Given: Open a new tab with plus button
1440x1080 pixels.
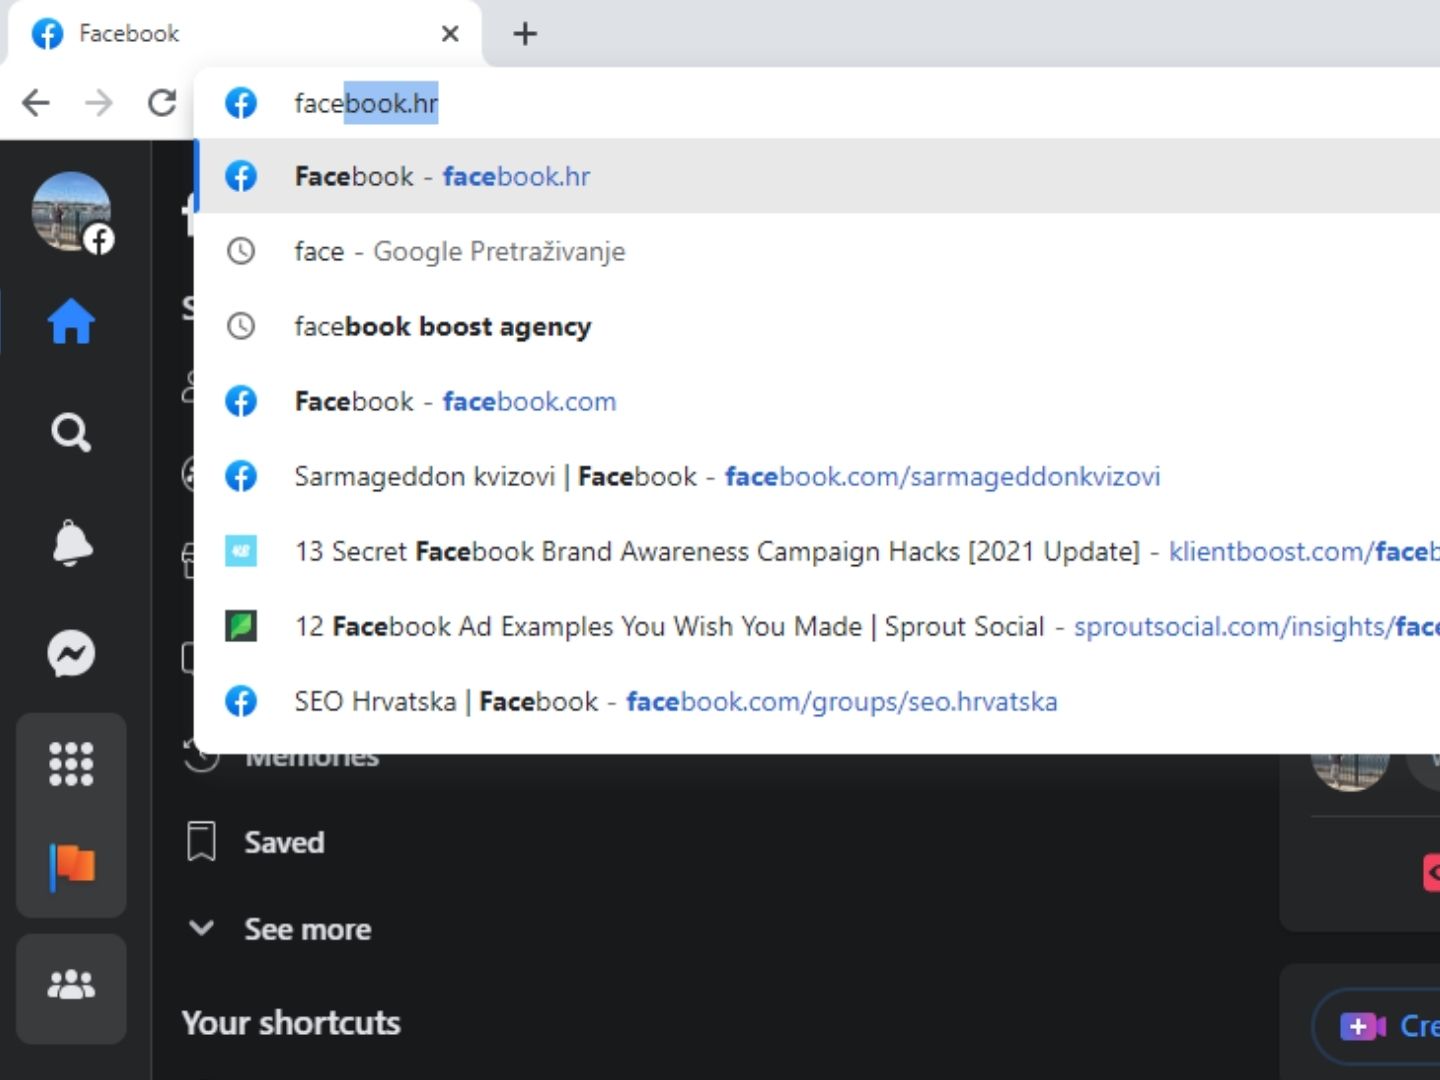Looking at the screenshot, I should coord(525,34).
